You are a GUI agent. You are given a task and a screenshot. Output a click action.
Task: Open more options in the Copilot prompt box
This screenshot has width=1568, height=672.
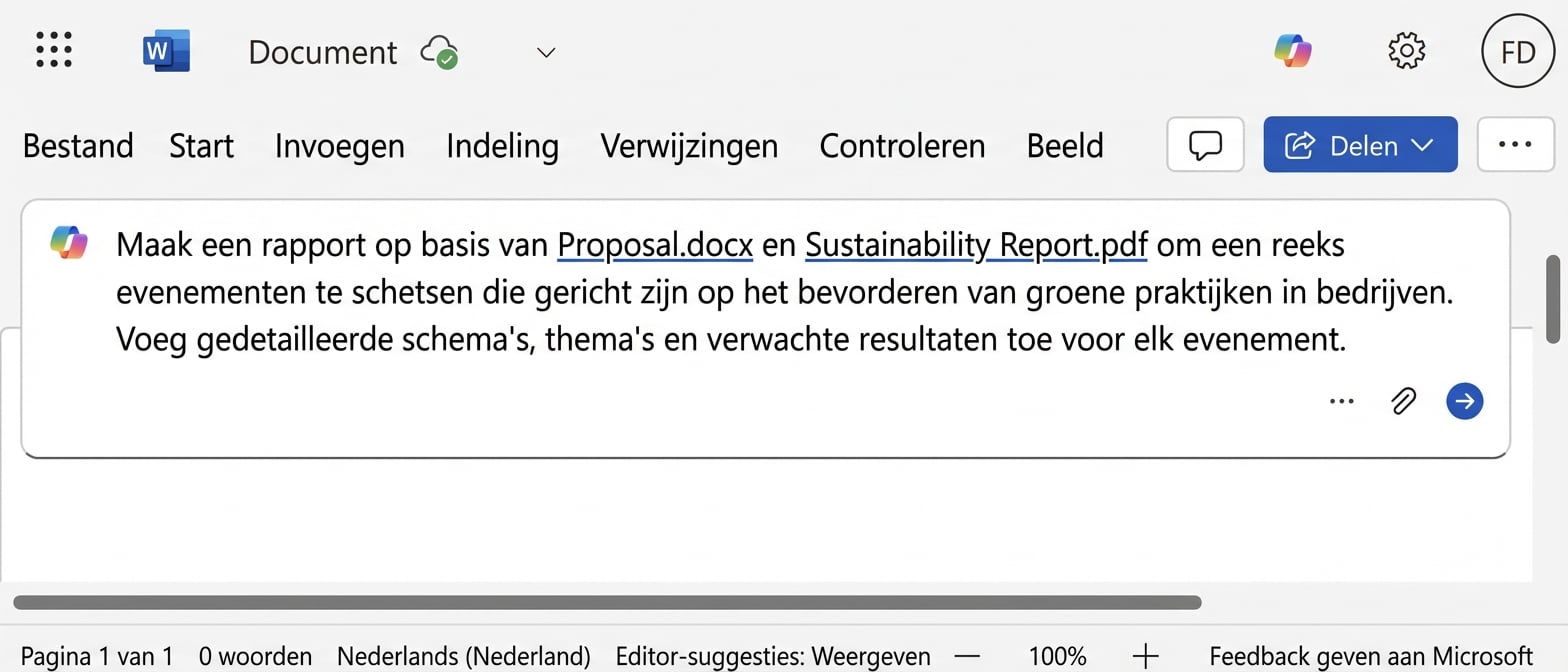pyautogui.click(x=1341, y=401)
